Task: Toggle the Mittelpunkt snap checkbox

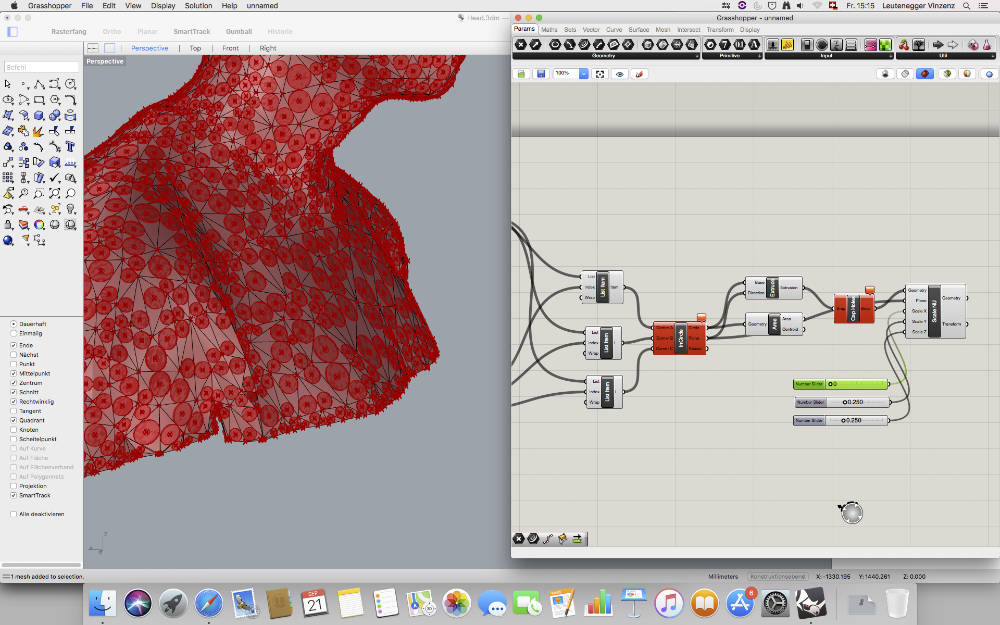Action: point(13,374)
